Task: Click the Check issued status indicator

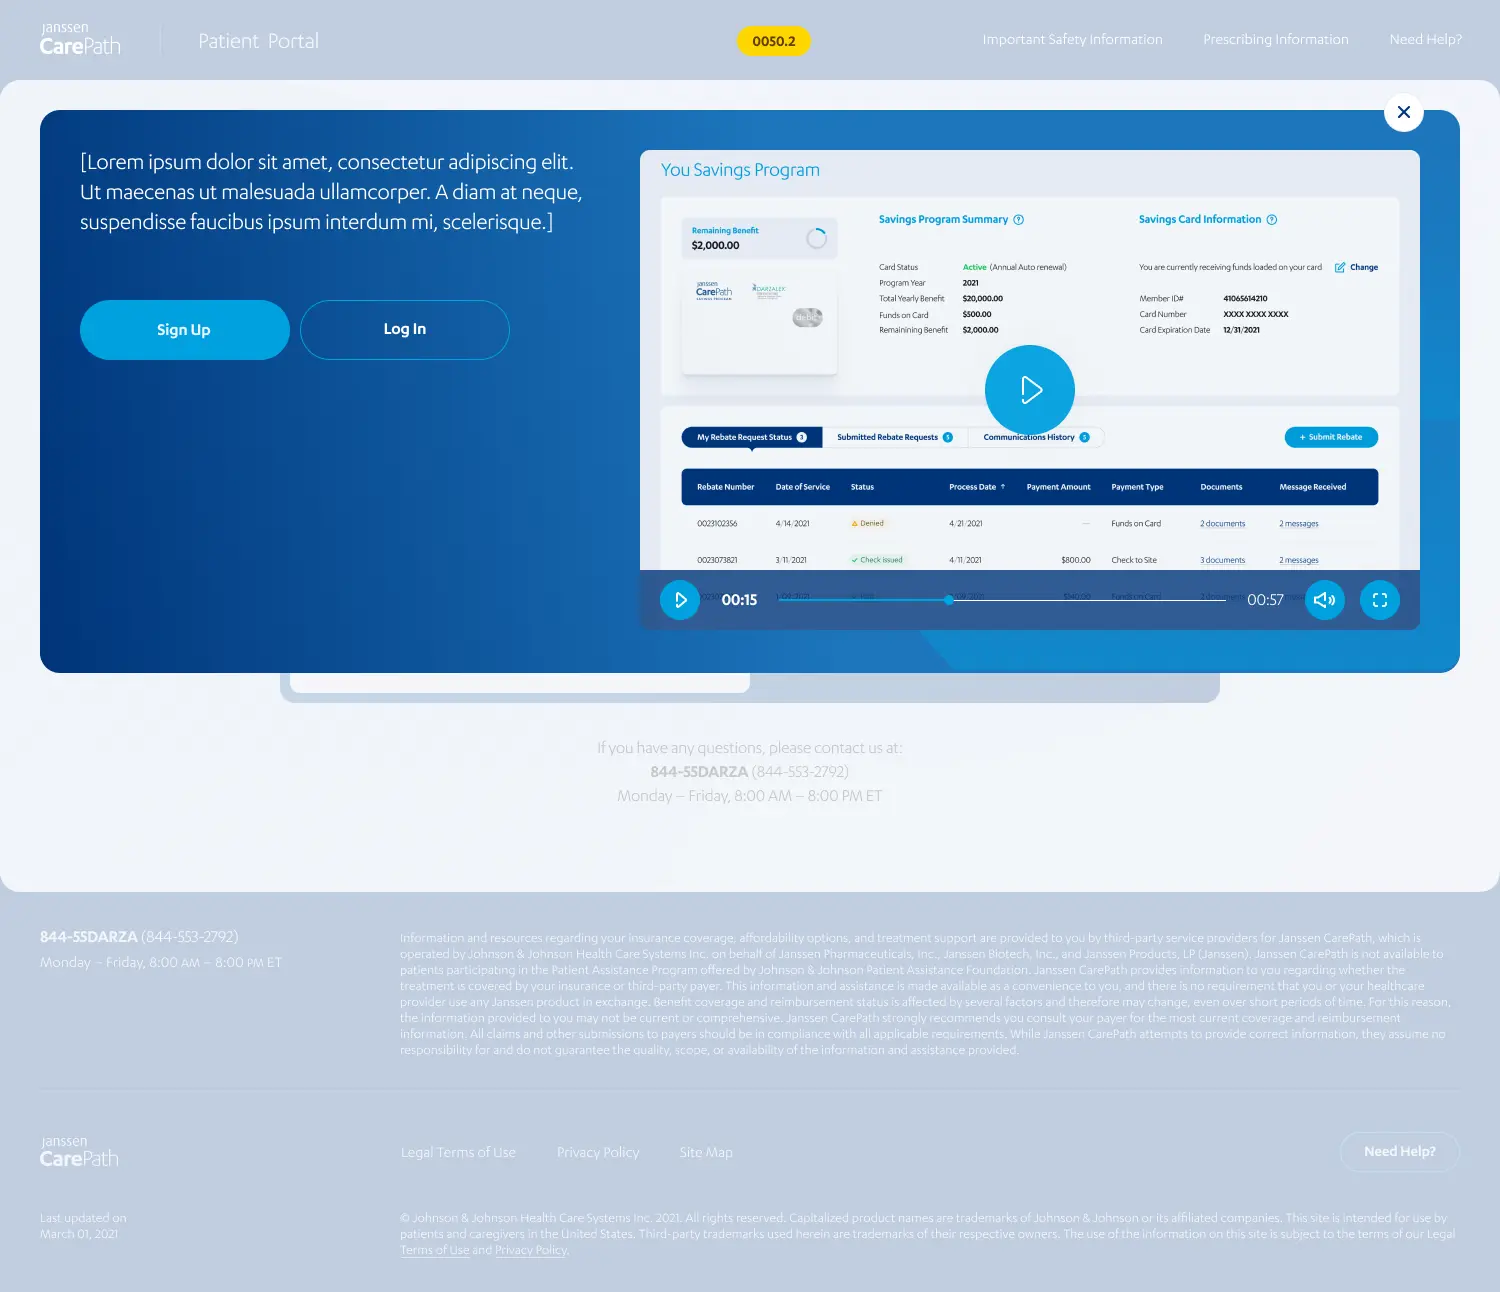Action: click(x=876, y=559)
